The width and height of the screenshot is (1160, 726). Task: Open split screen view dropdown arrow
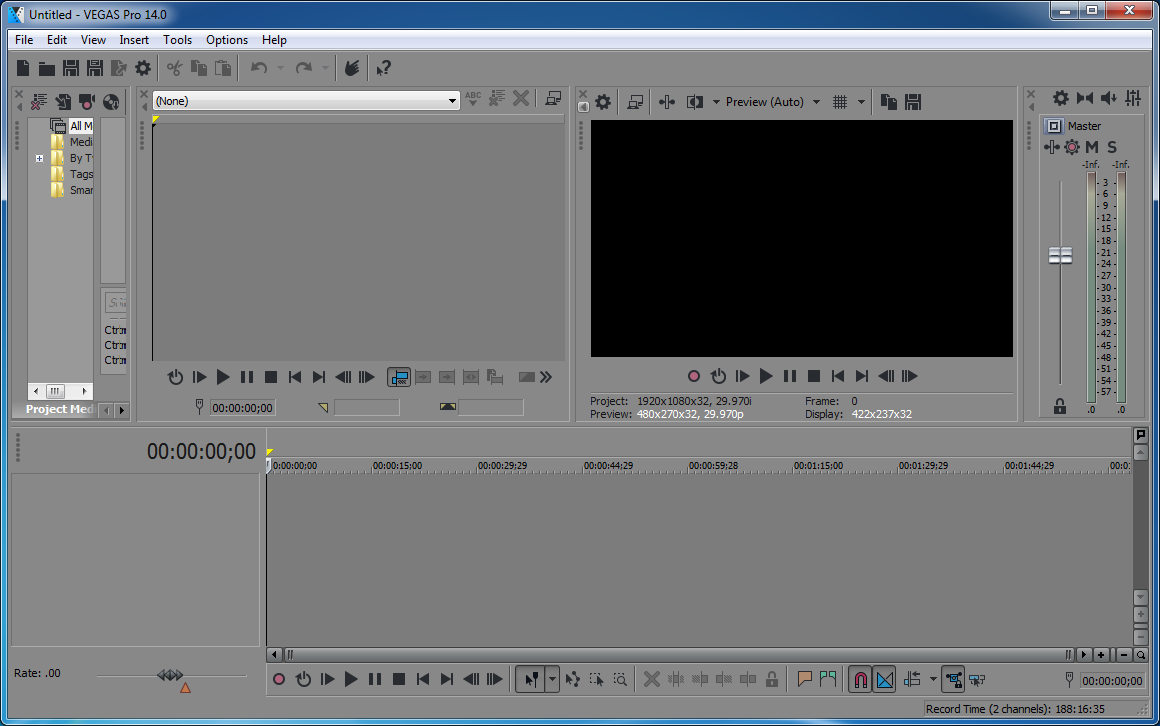716,102
